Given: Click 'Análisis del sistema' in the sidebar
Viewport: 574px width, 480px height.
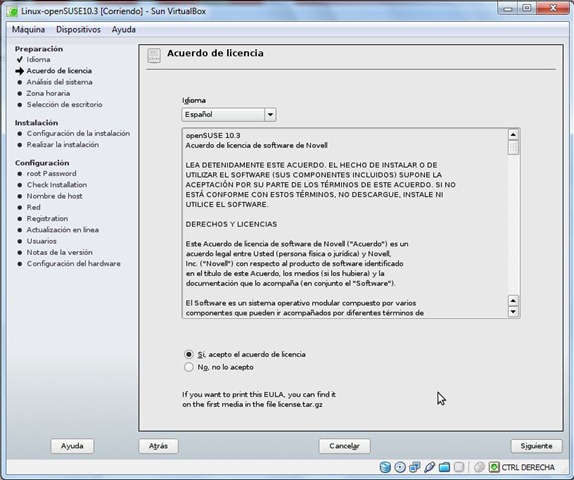Looking at the screenshot, I should 59,82.
